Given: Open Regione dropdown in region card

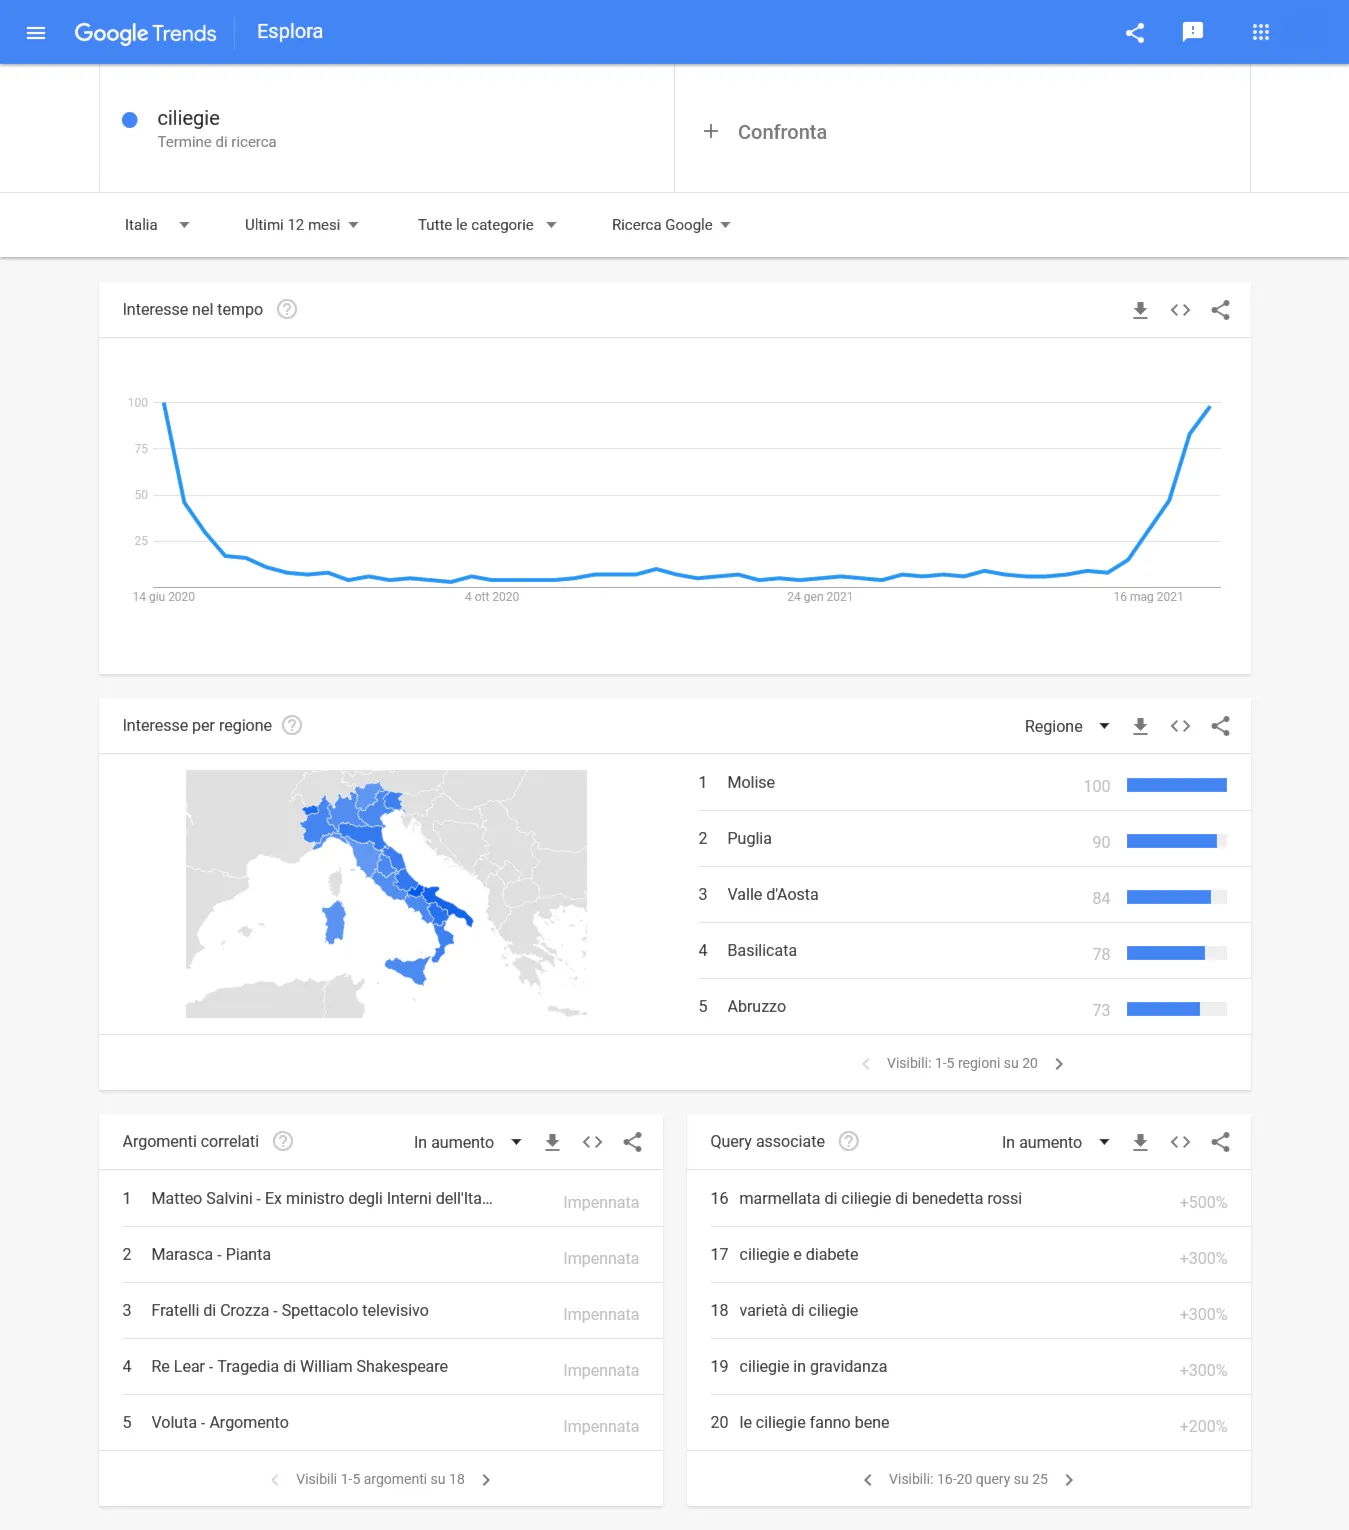Looking at the screenshot, I should (x=1067, y=726).
